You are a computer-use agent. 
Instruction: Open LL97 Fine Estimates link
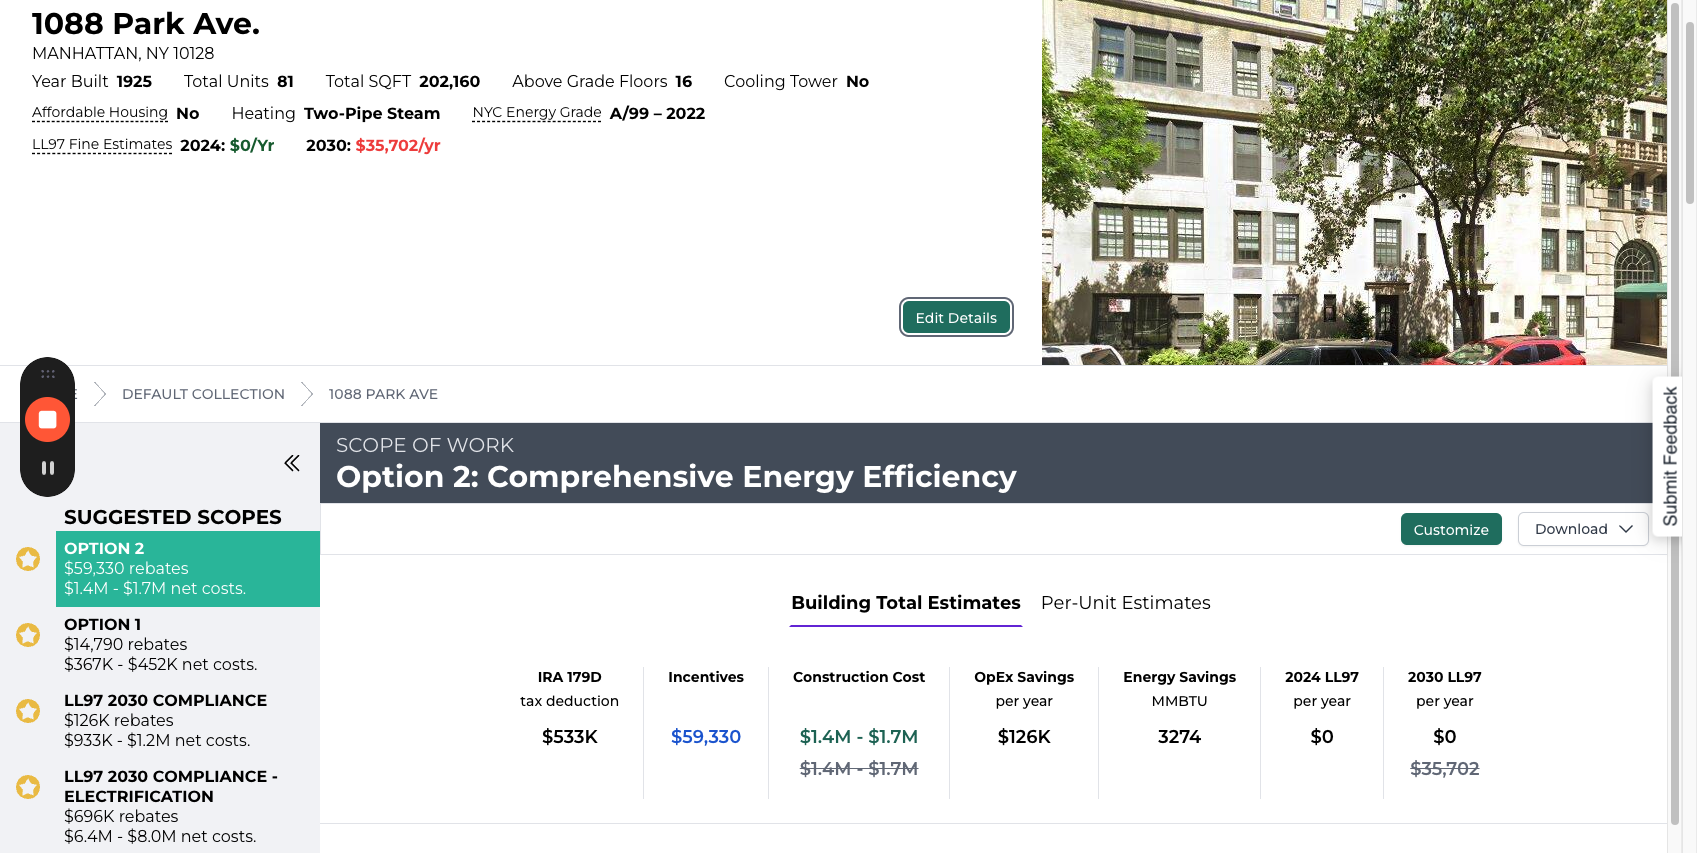click(x=102, y=145)
